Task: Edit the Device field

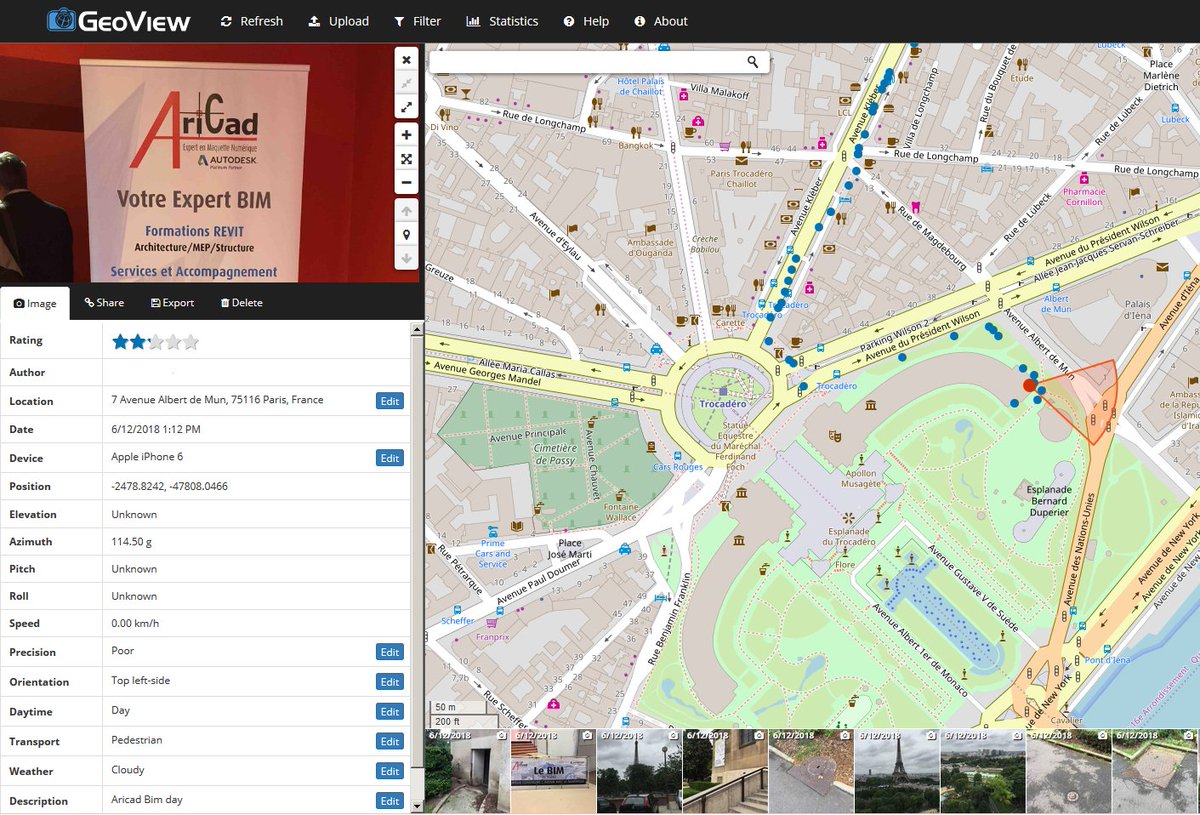Action: (x=390, y=458)
